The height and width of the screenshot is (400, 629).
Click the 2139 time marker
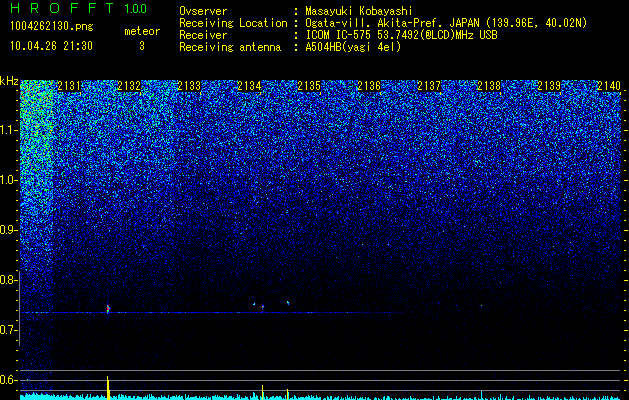549,86
